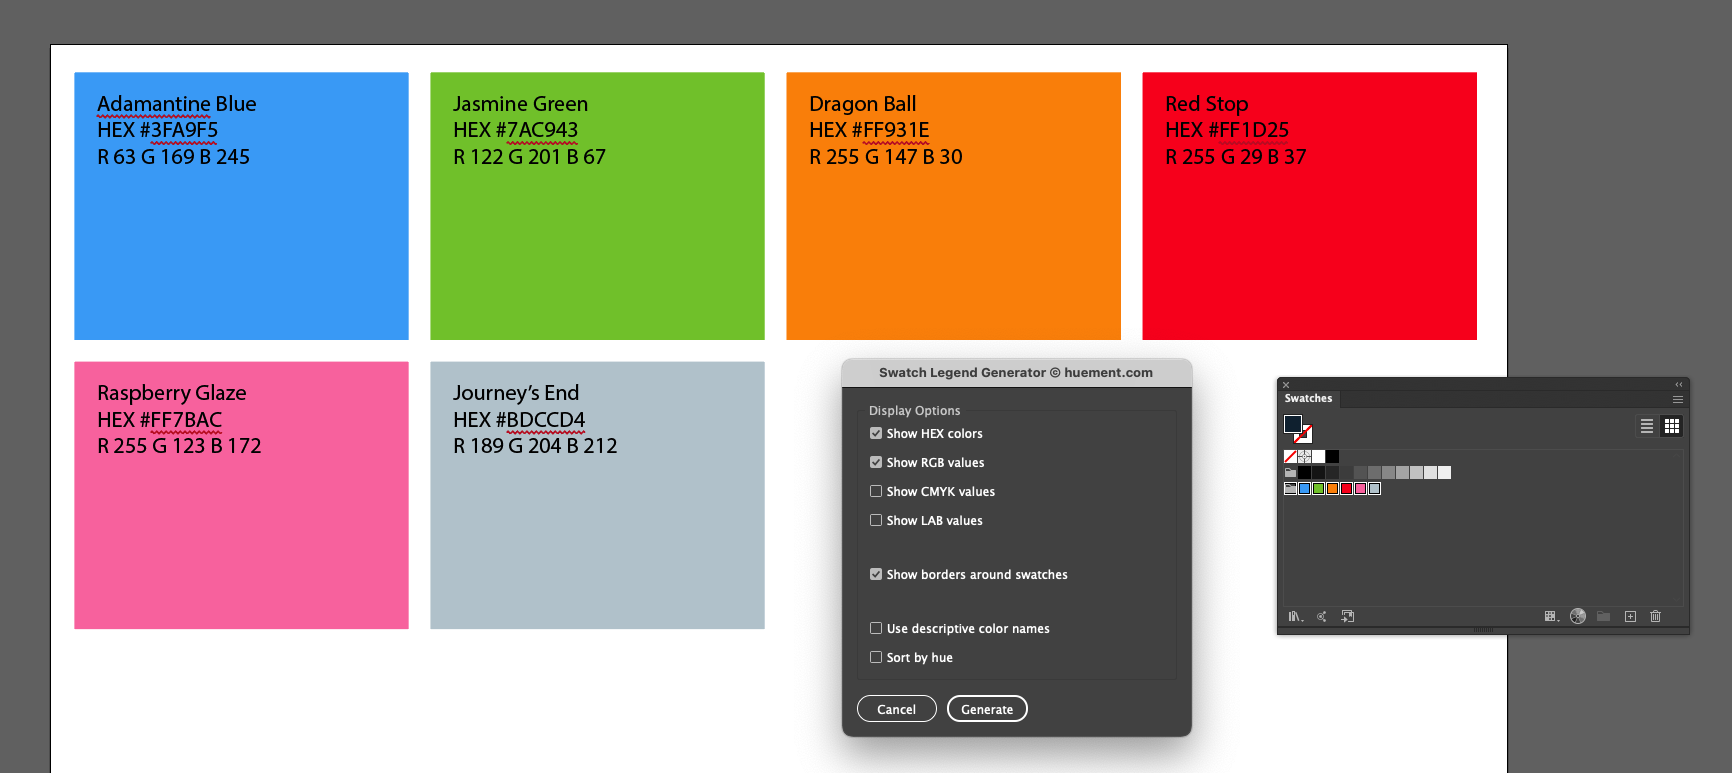Select the Swatches tab
The image size is (1732, 773).
1308,398
